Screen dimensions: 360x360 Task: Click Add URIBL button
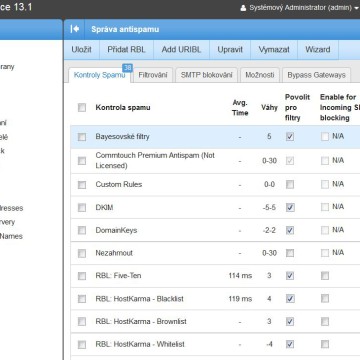[x=181, y=50]
